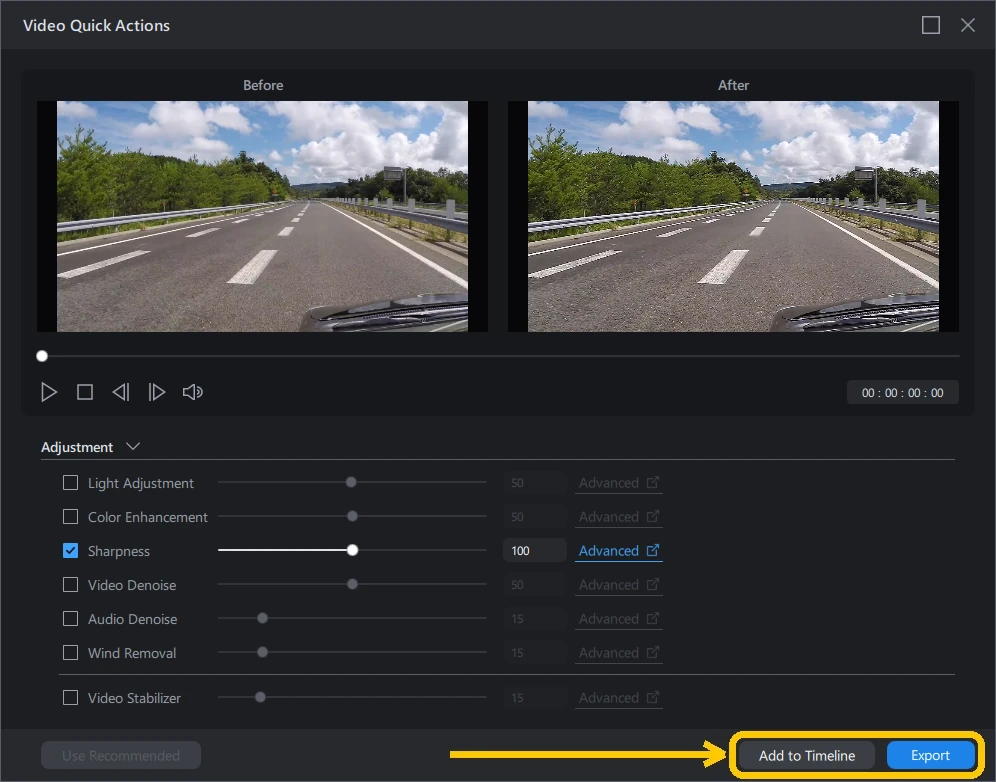Click the Sharpness label text

[119, 551]
